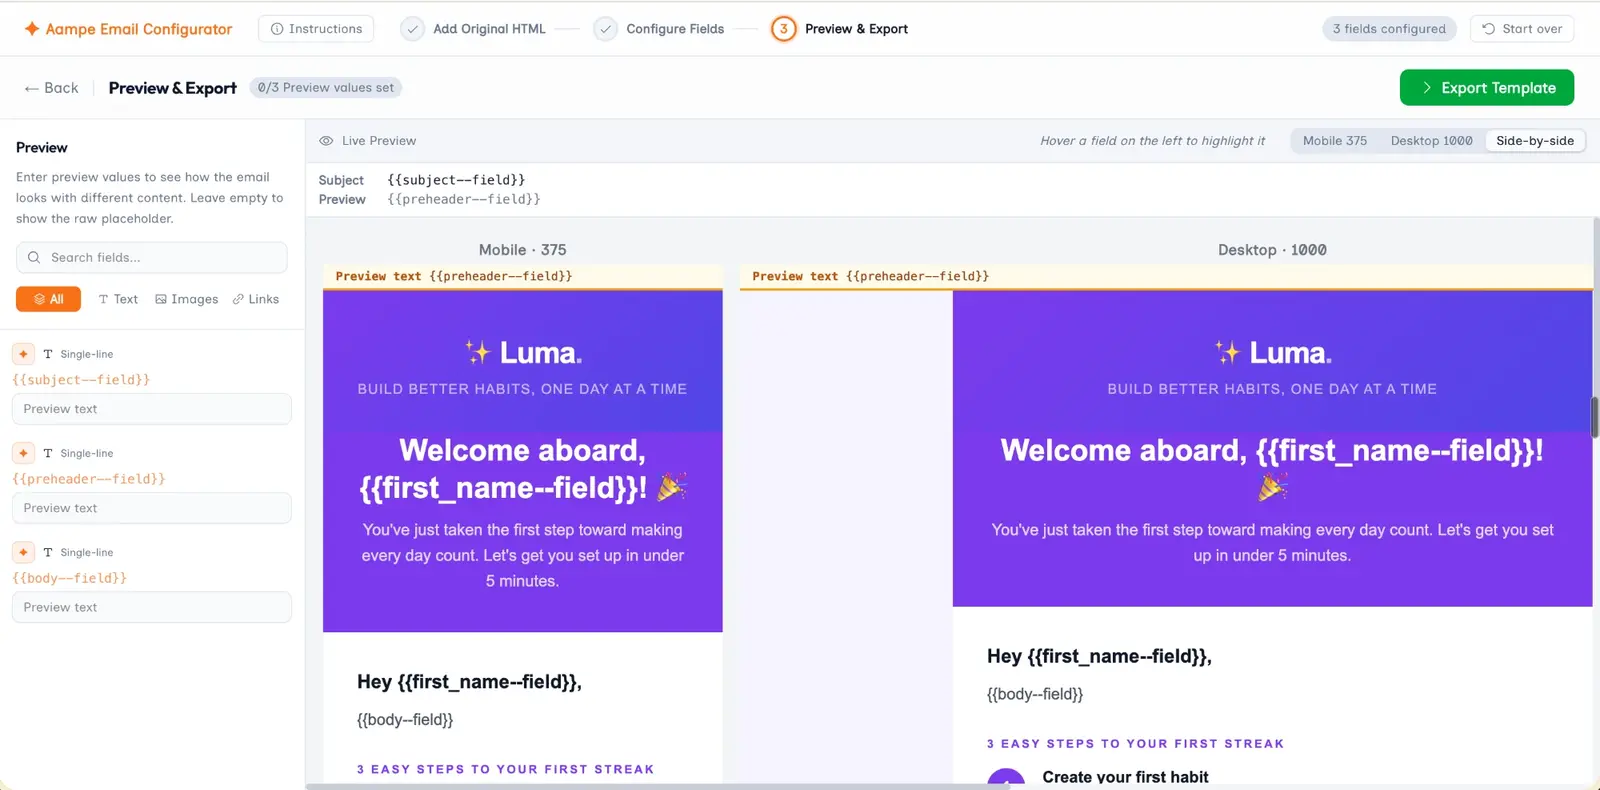
Task: Click mobile {{body--field}} placeholder
Action: pos(405,720)
